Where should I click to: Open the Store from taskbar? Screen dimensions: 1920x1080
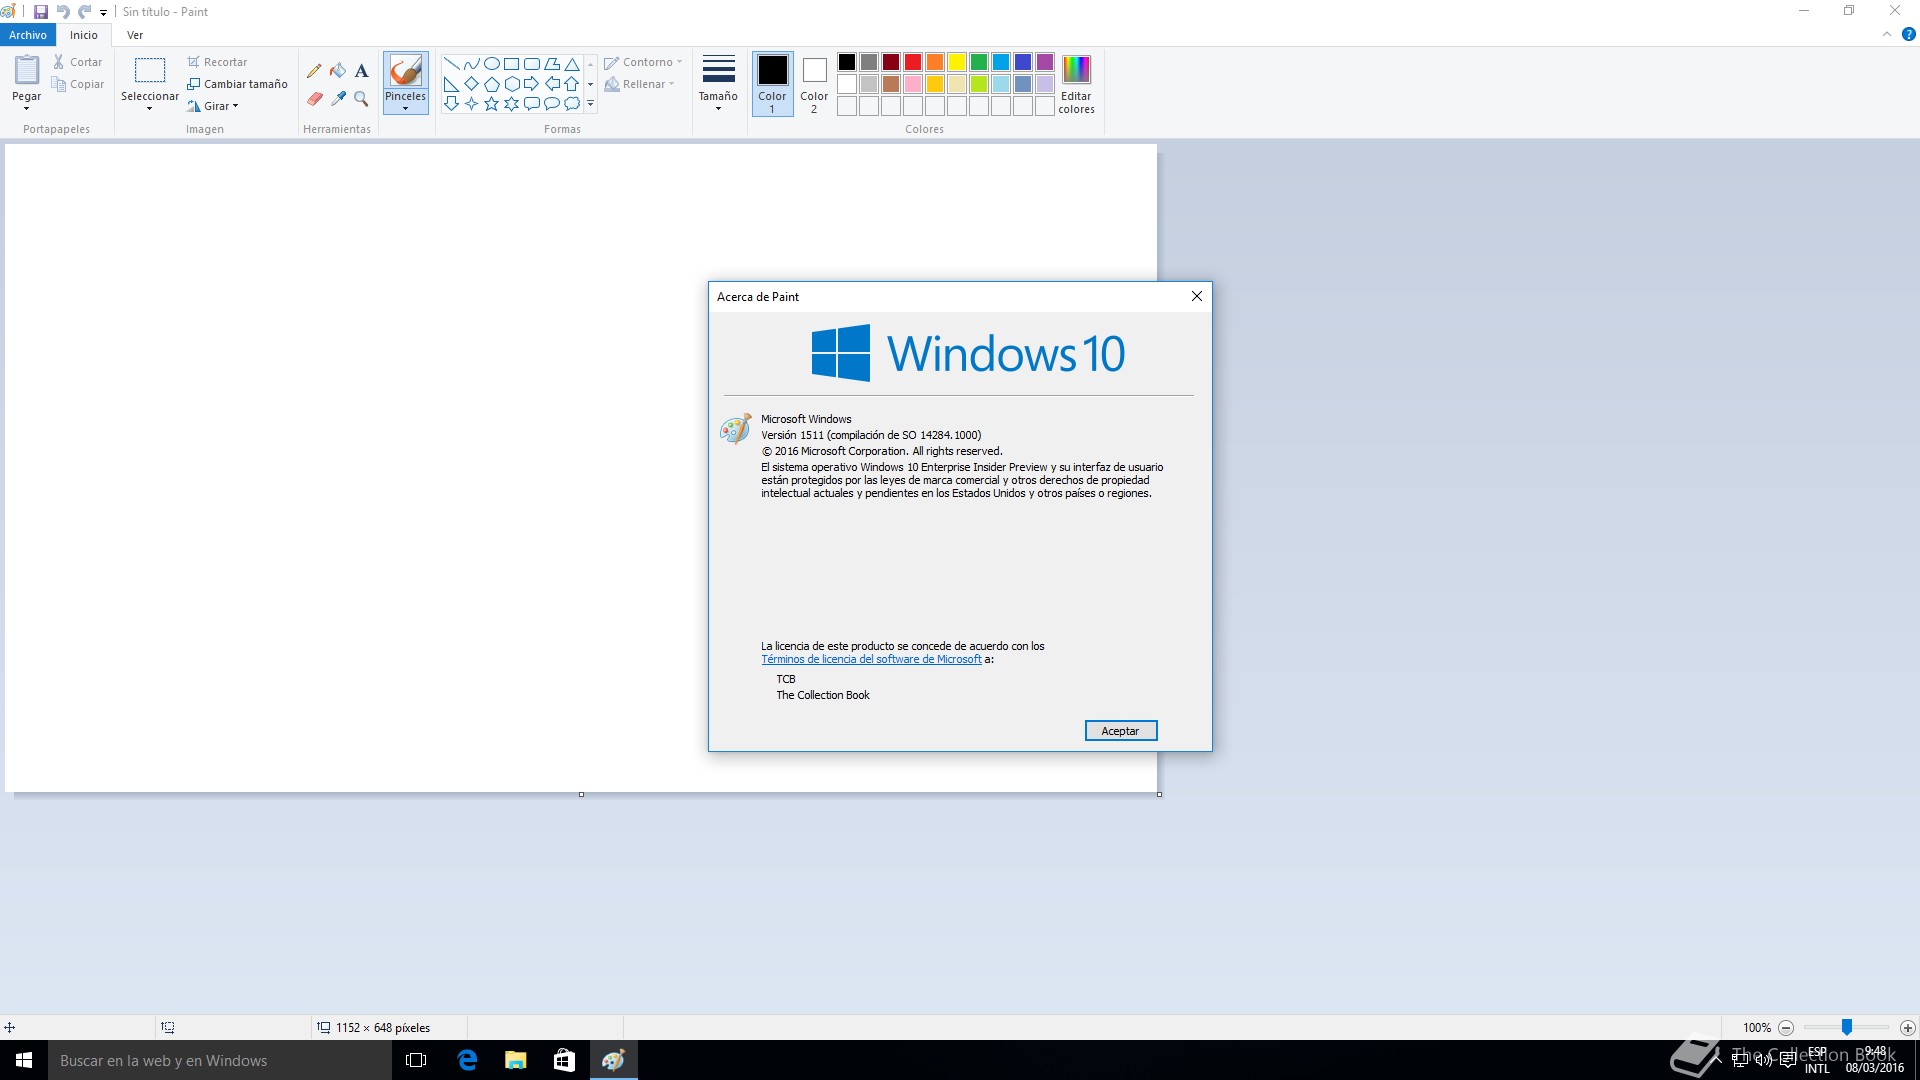click(564, 1060)
